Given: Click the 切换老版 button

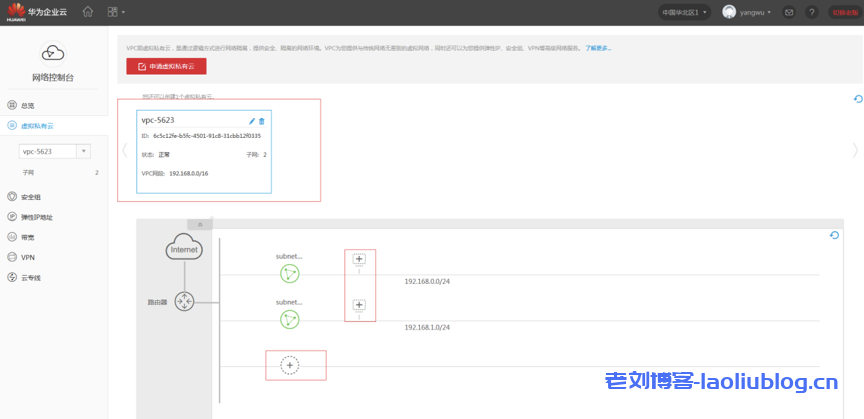Looking at the screenshot, I should point(844,12).
